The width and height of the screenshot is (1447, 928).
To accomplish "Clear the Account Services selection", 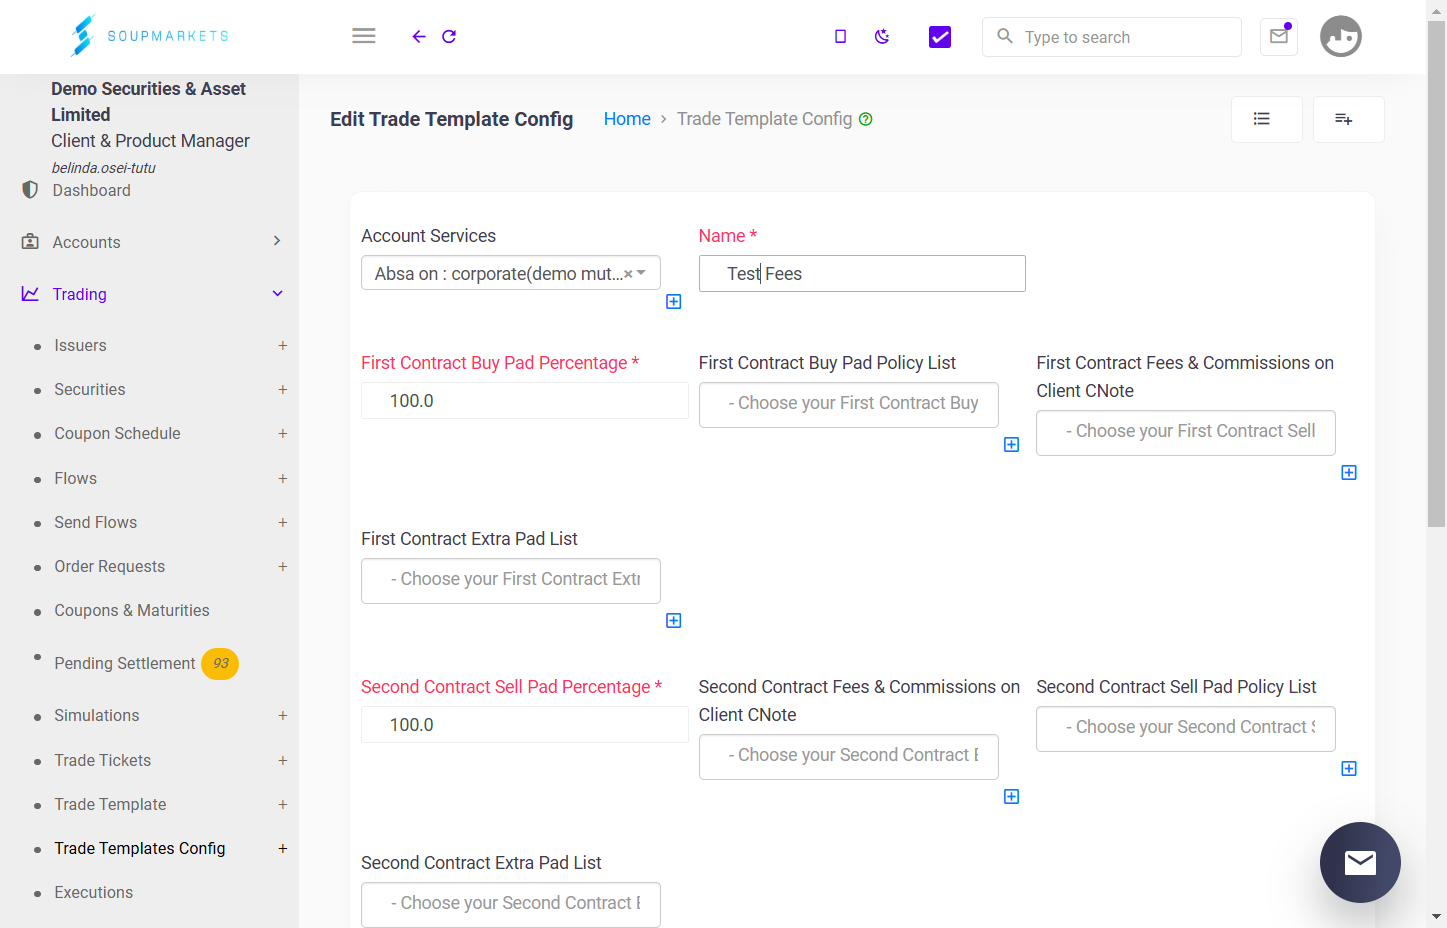I will pos(628,274).
